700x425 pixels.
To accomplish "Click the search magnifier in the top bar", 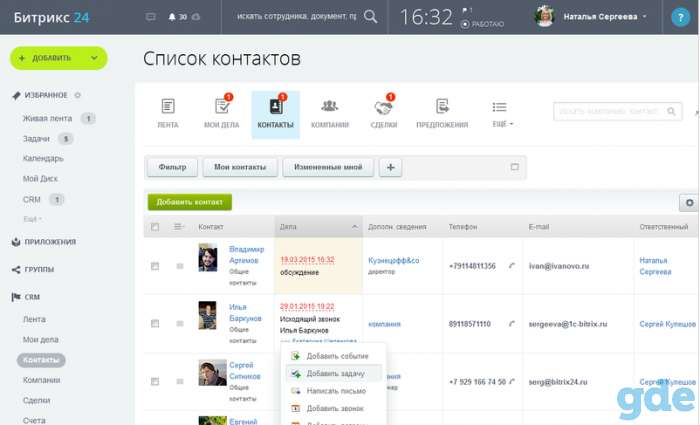I will click(371, 17).
